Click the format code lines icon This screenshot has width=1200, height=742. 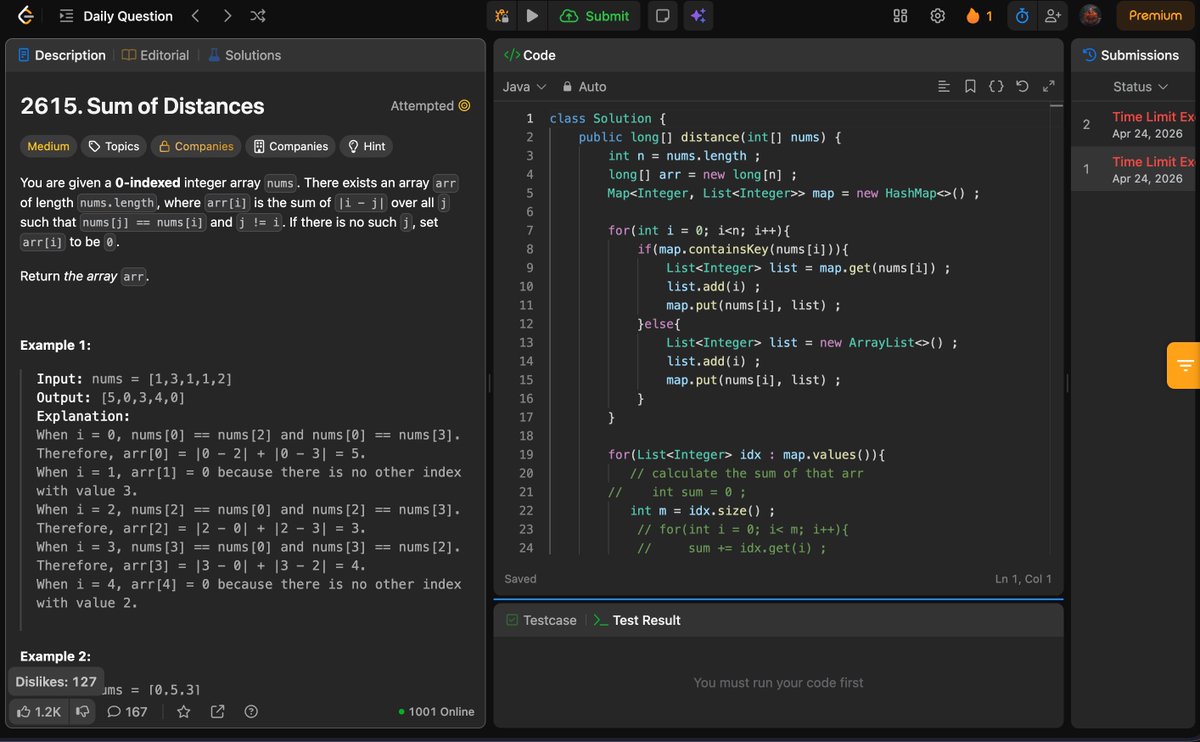pyautogui.click(x=944, y=87)
